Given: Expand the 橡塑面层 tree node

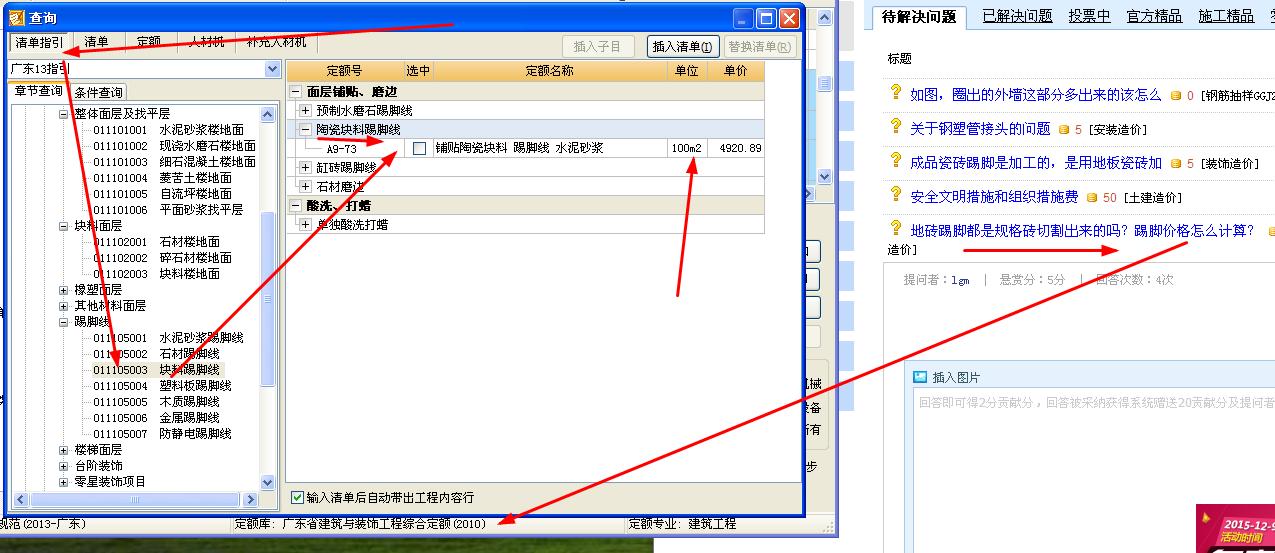Looking at the screenshot, I should pos(64,290).
